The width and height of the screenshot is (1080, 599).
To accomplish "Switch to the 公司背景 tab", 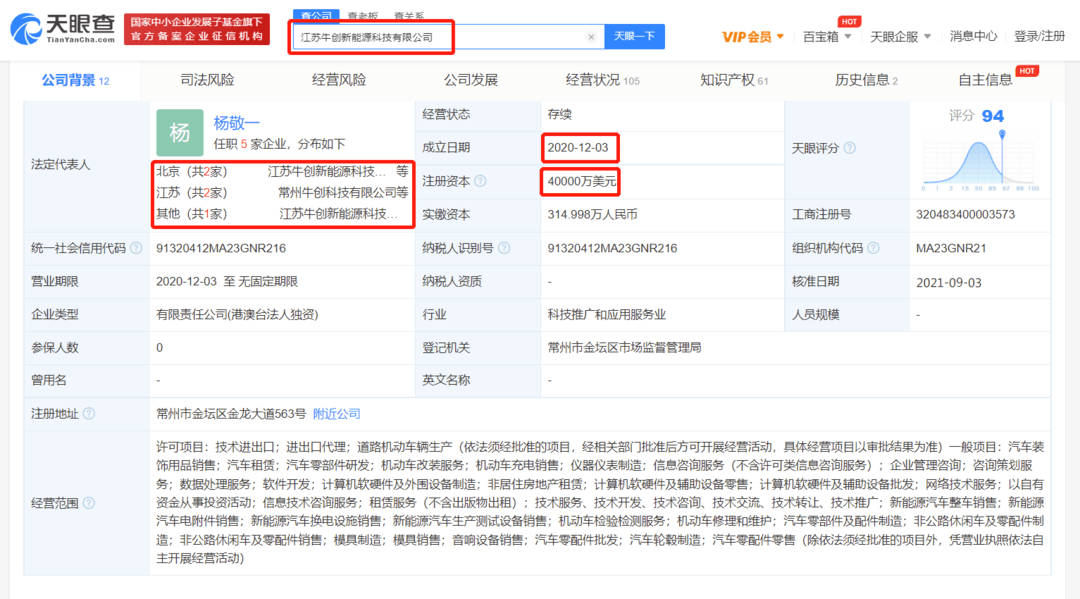I will (x=75, y=81).
